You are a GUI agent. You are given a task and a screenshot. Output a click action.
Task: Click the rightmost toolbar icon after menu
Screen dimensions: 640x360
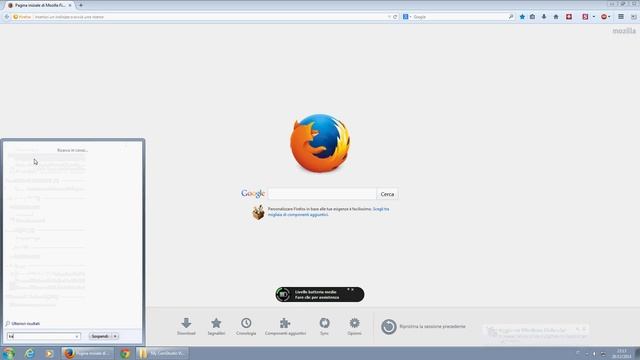pos(633,17)
